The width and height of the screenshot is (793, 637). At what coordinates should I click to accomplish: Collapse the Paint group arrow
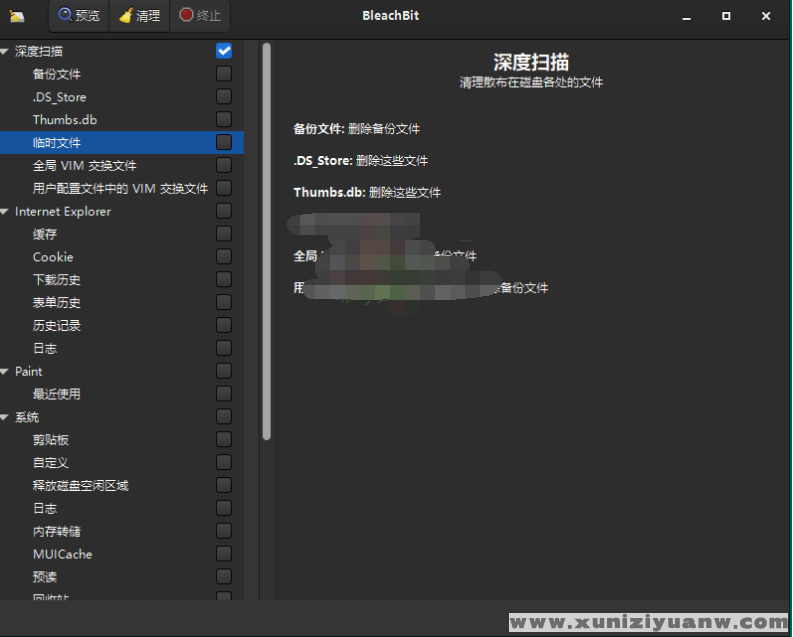(5, 372)
